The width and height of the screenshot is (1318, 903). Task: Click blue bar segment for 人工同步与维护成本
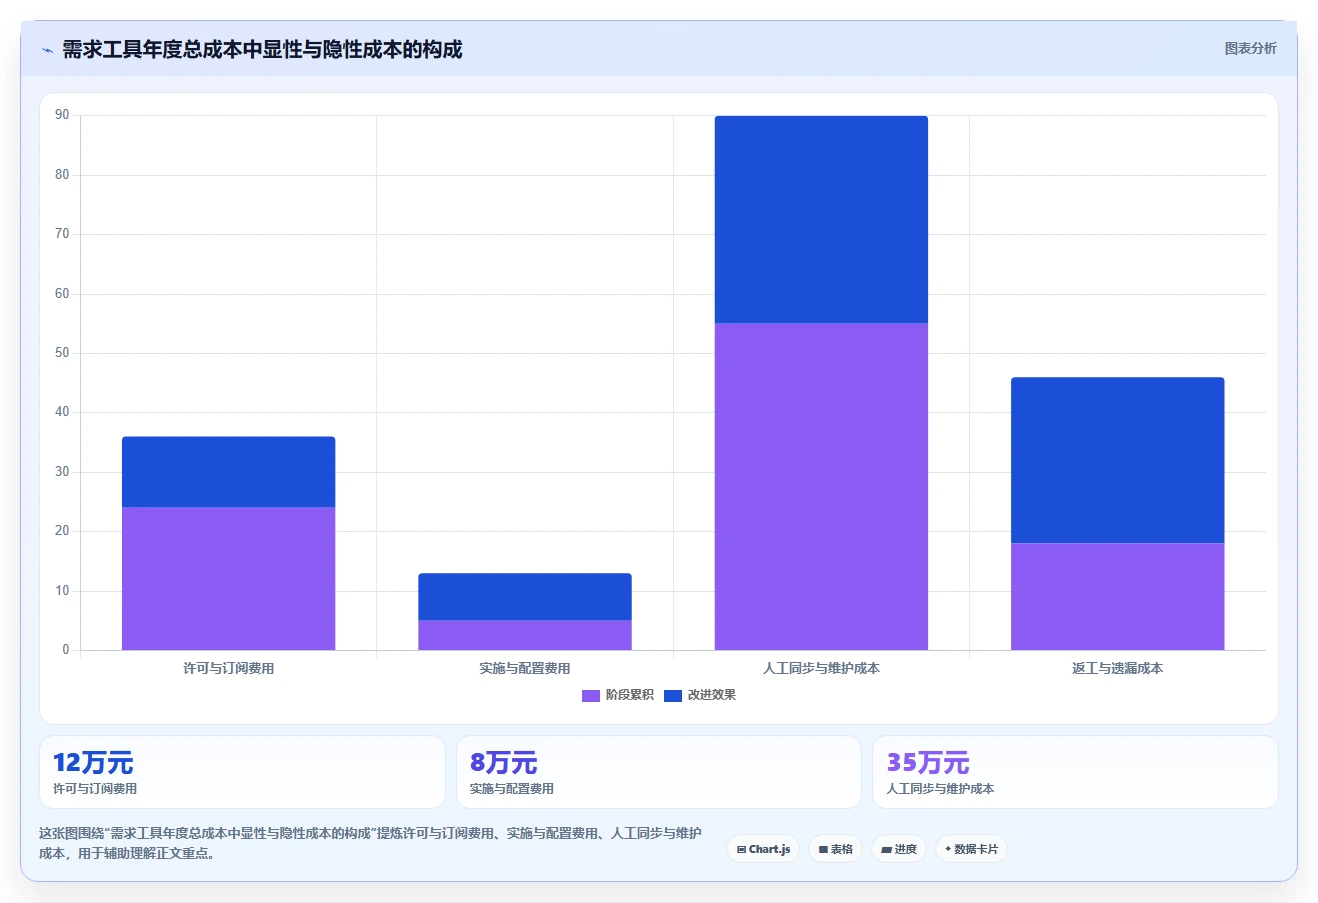pos(821,219)
